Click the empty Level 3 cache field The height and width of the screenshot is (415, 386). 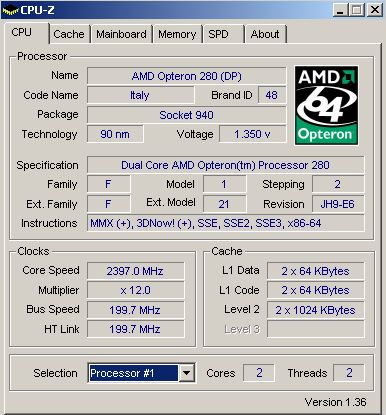(x=315, y=329)
